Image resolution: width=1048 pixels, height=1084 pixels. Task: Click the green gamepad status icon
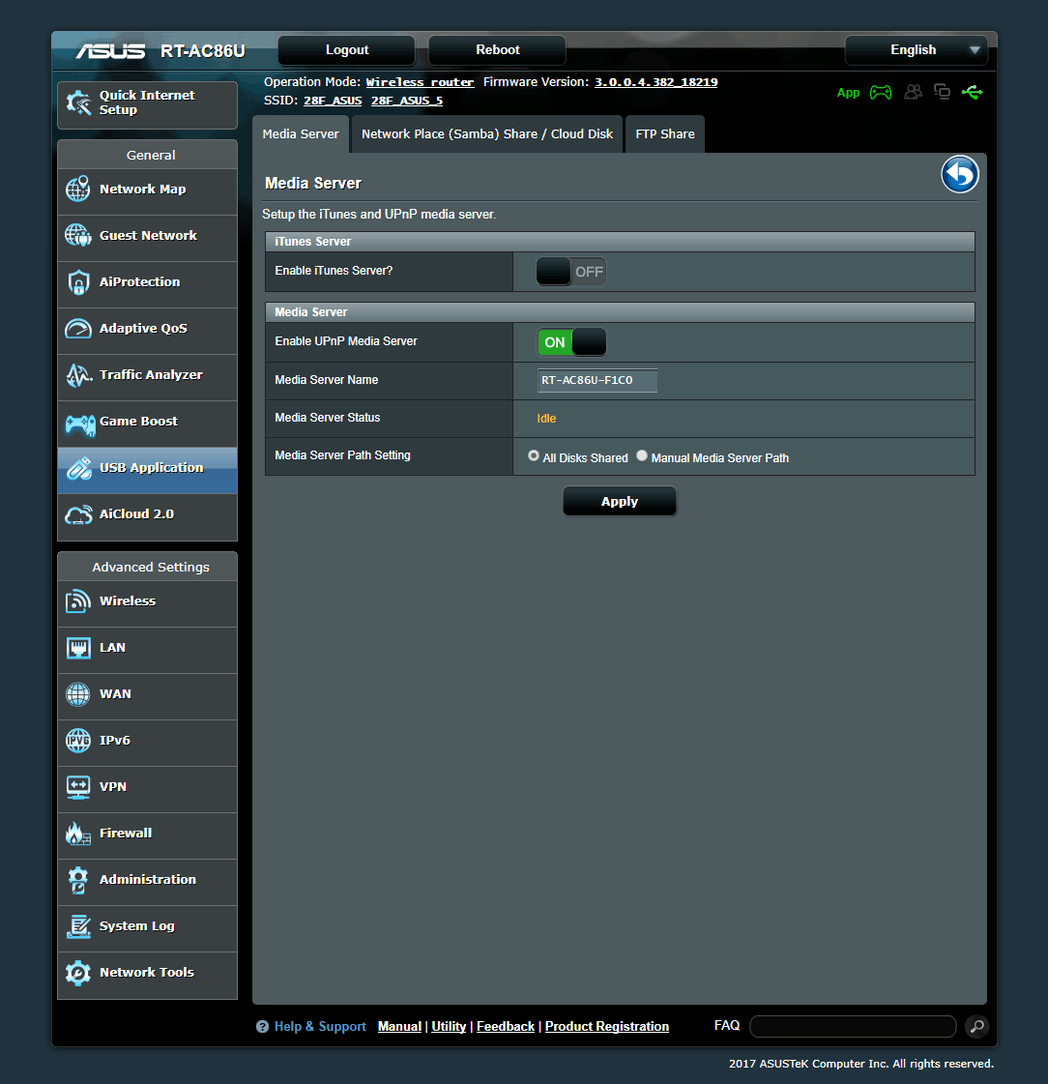pyautogui.click(x=881, y=92)
